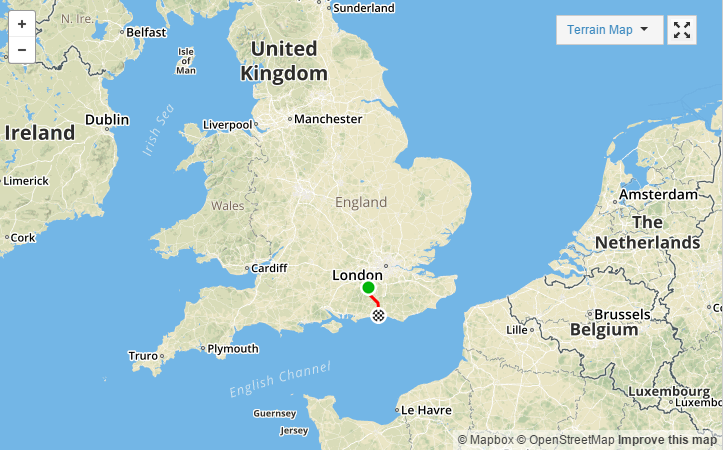Open the Terrain Map dropdown

pos(609,30)
